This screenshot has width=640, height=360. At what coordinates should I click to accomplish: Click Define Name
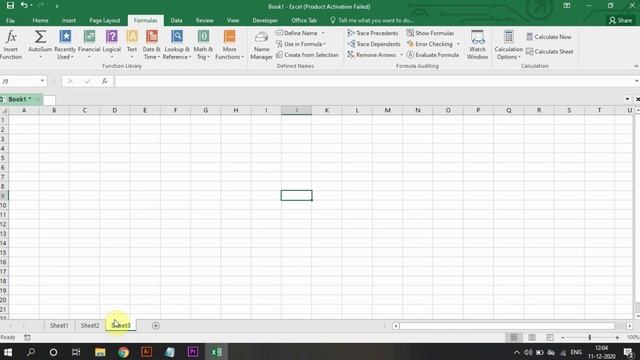297,33
